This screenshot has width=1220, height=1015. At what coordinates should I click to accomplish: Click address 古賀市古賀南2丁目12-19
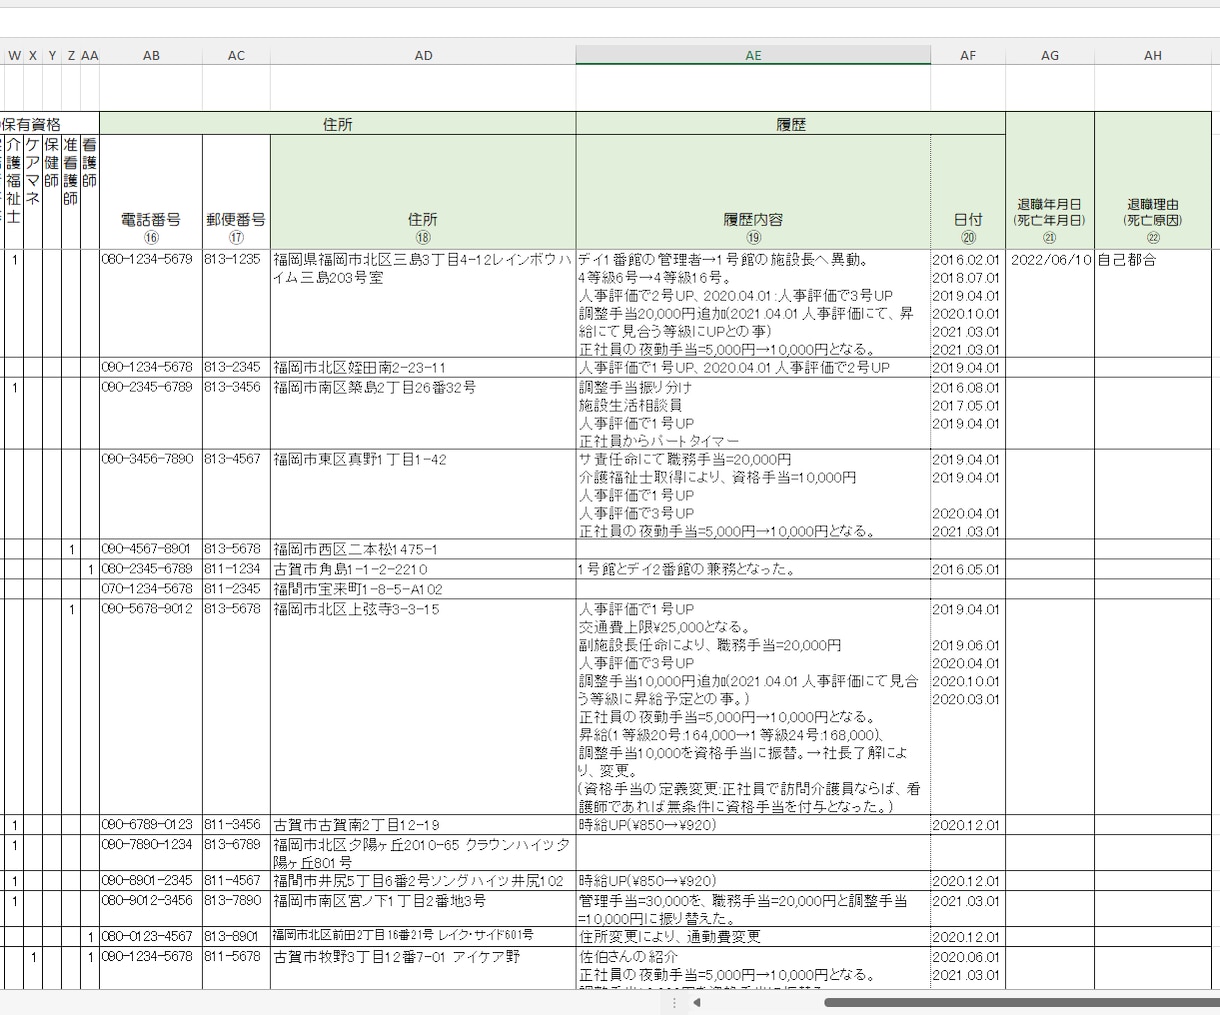pos(423,825)
